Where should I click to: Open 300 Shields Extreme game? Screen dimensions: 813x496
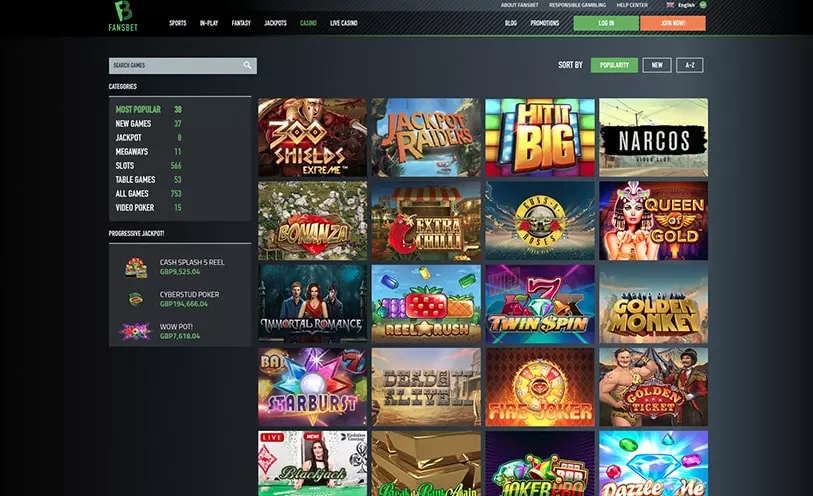click(312, 137)
